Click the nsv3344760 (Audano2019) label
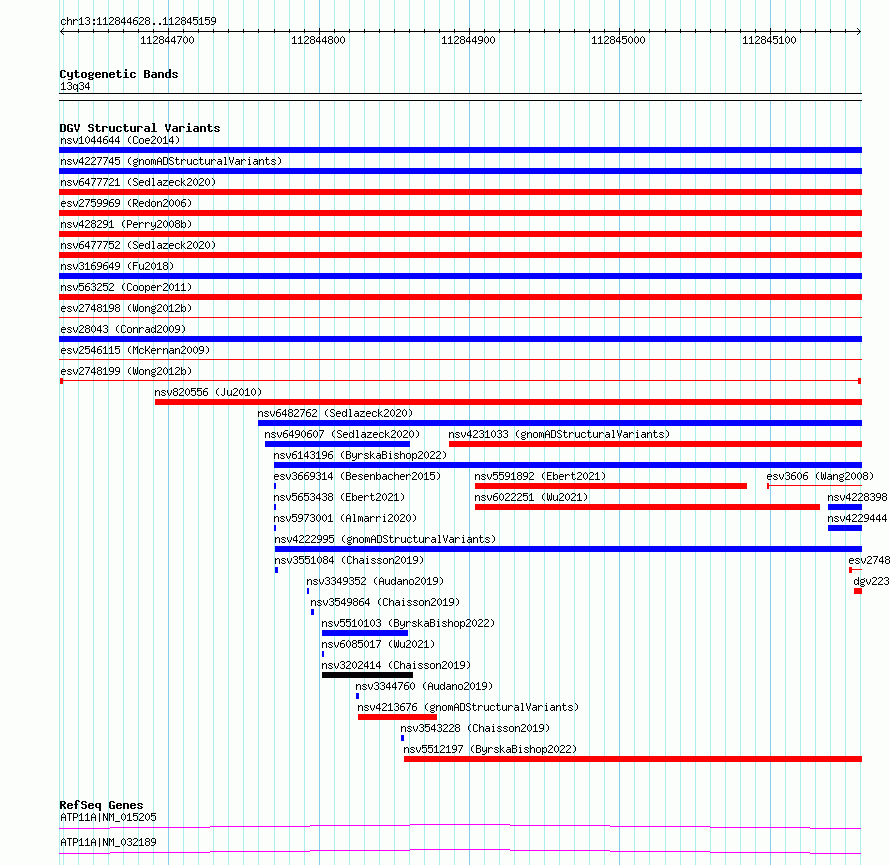 click(424, 686)
